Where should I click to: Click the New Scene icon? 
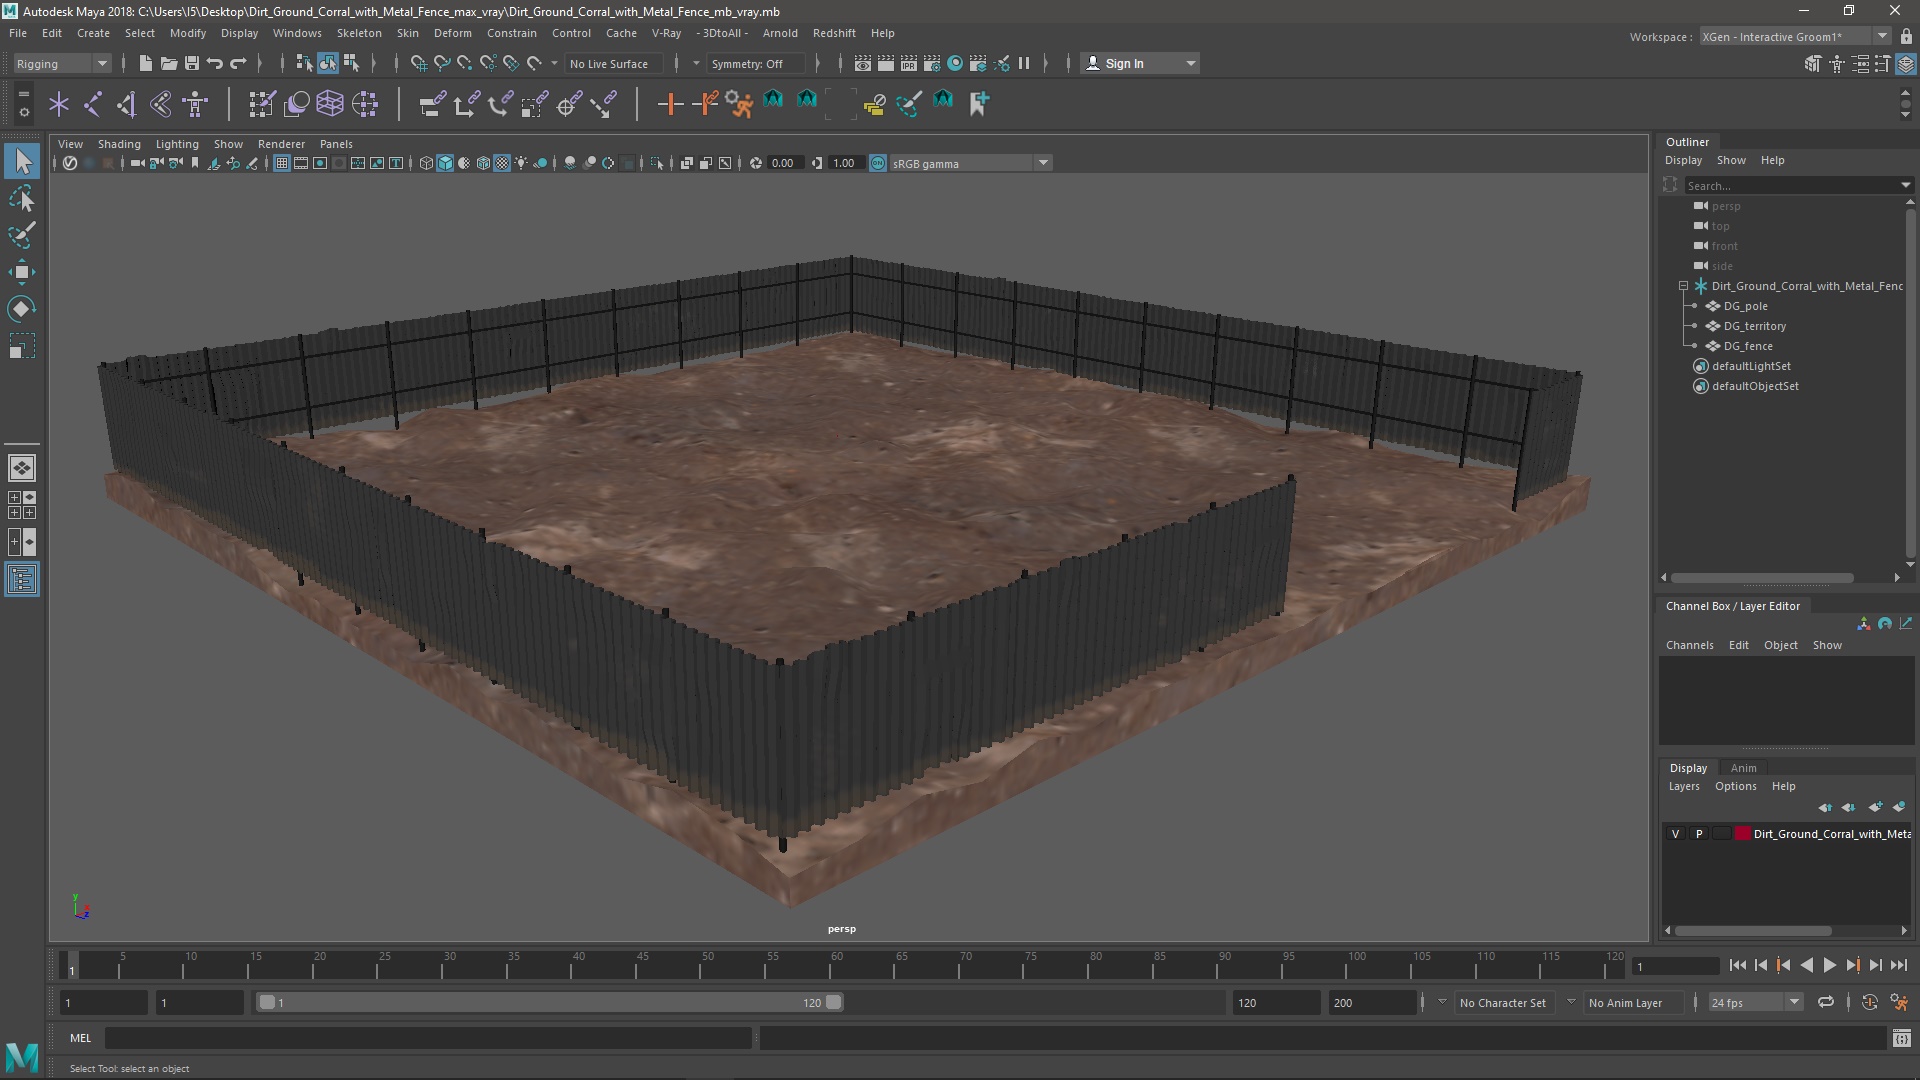pos(145,63)
